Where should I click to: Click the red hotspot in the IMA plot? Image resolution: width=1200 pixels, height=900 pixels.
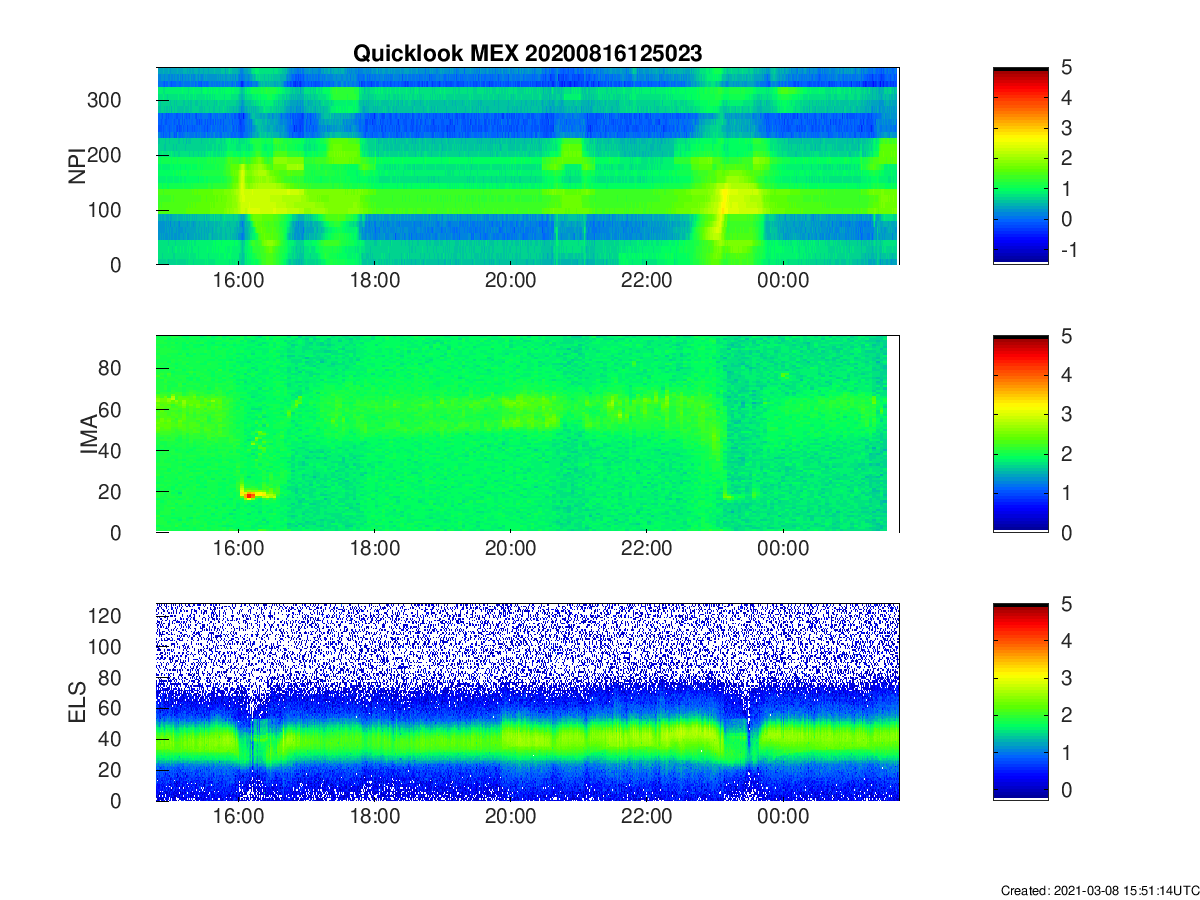coord(249,494)
